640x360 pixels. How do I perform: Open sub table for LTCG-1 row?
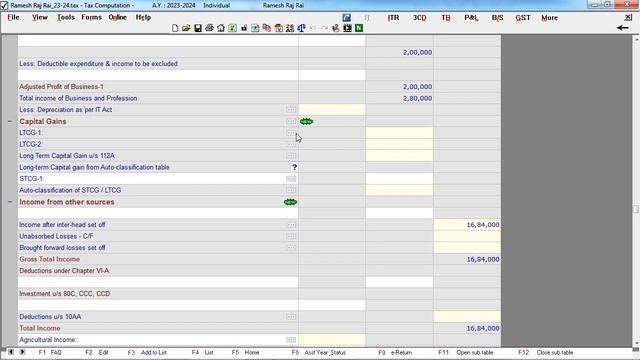tap(291, 133)
